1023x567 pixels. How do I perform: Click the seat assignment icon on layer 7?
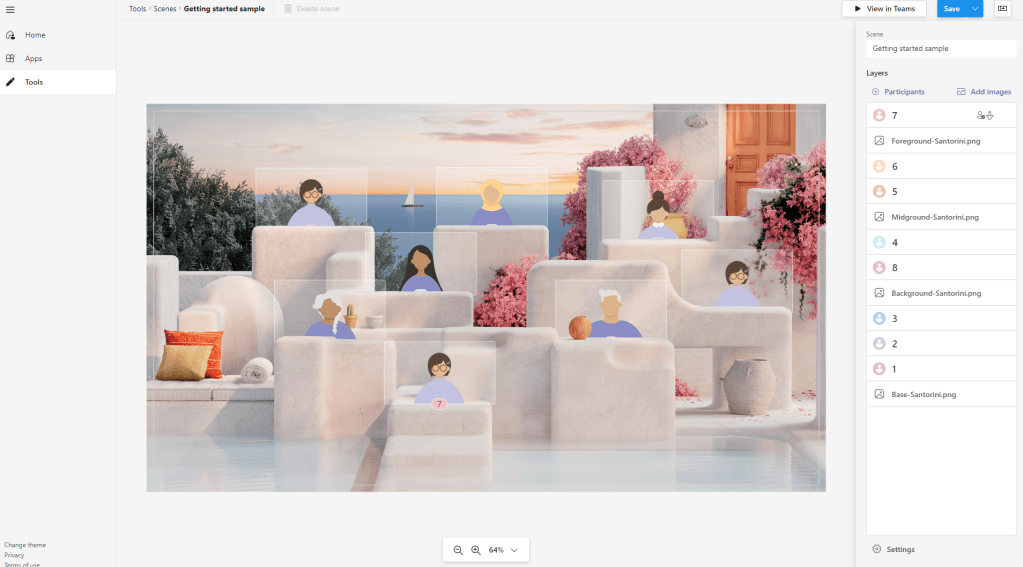[985, 116]
